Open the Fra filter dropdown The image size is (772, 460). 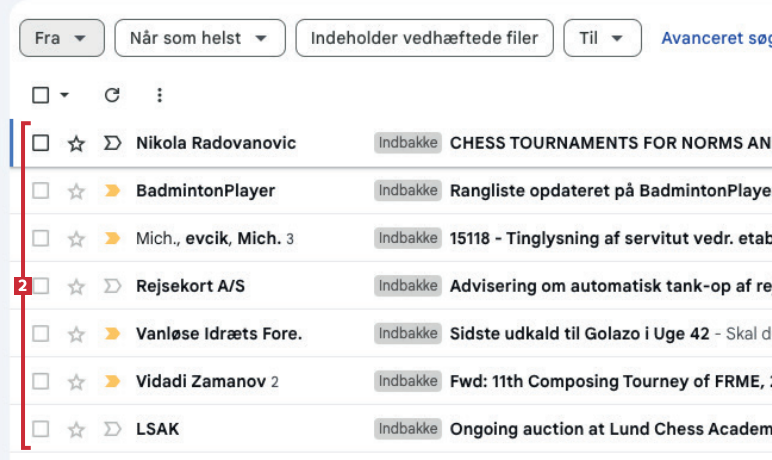pyautogui.click(x=61, y=38)
